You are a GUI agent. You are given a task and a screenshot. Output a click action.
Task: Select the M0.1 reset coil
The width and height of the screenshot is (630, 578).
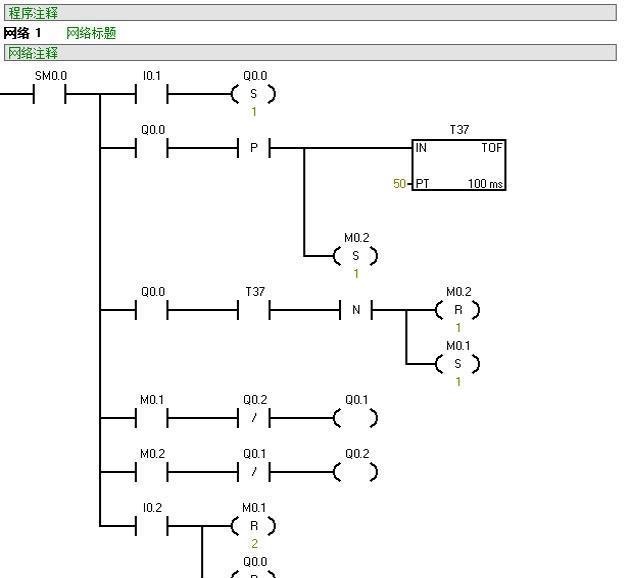[x=254, y=526]
